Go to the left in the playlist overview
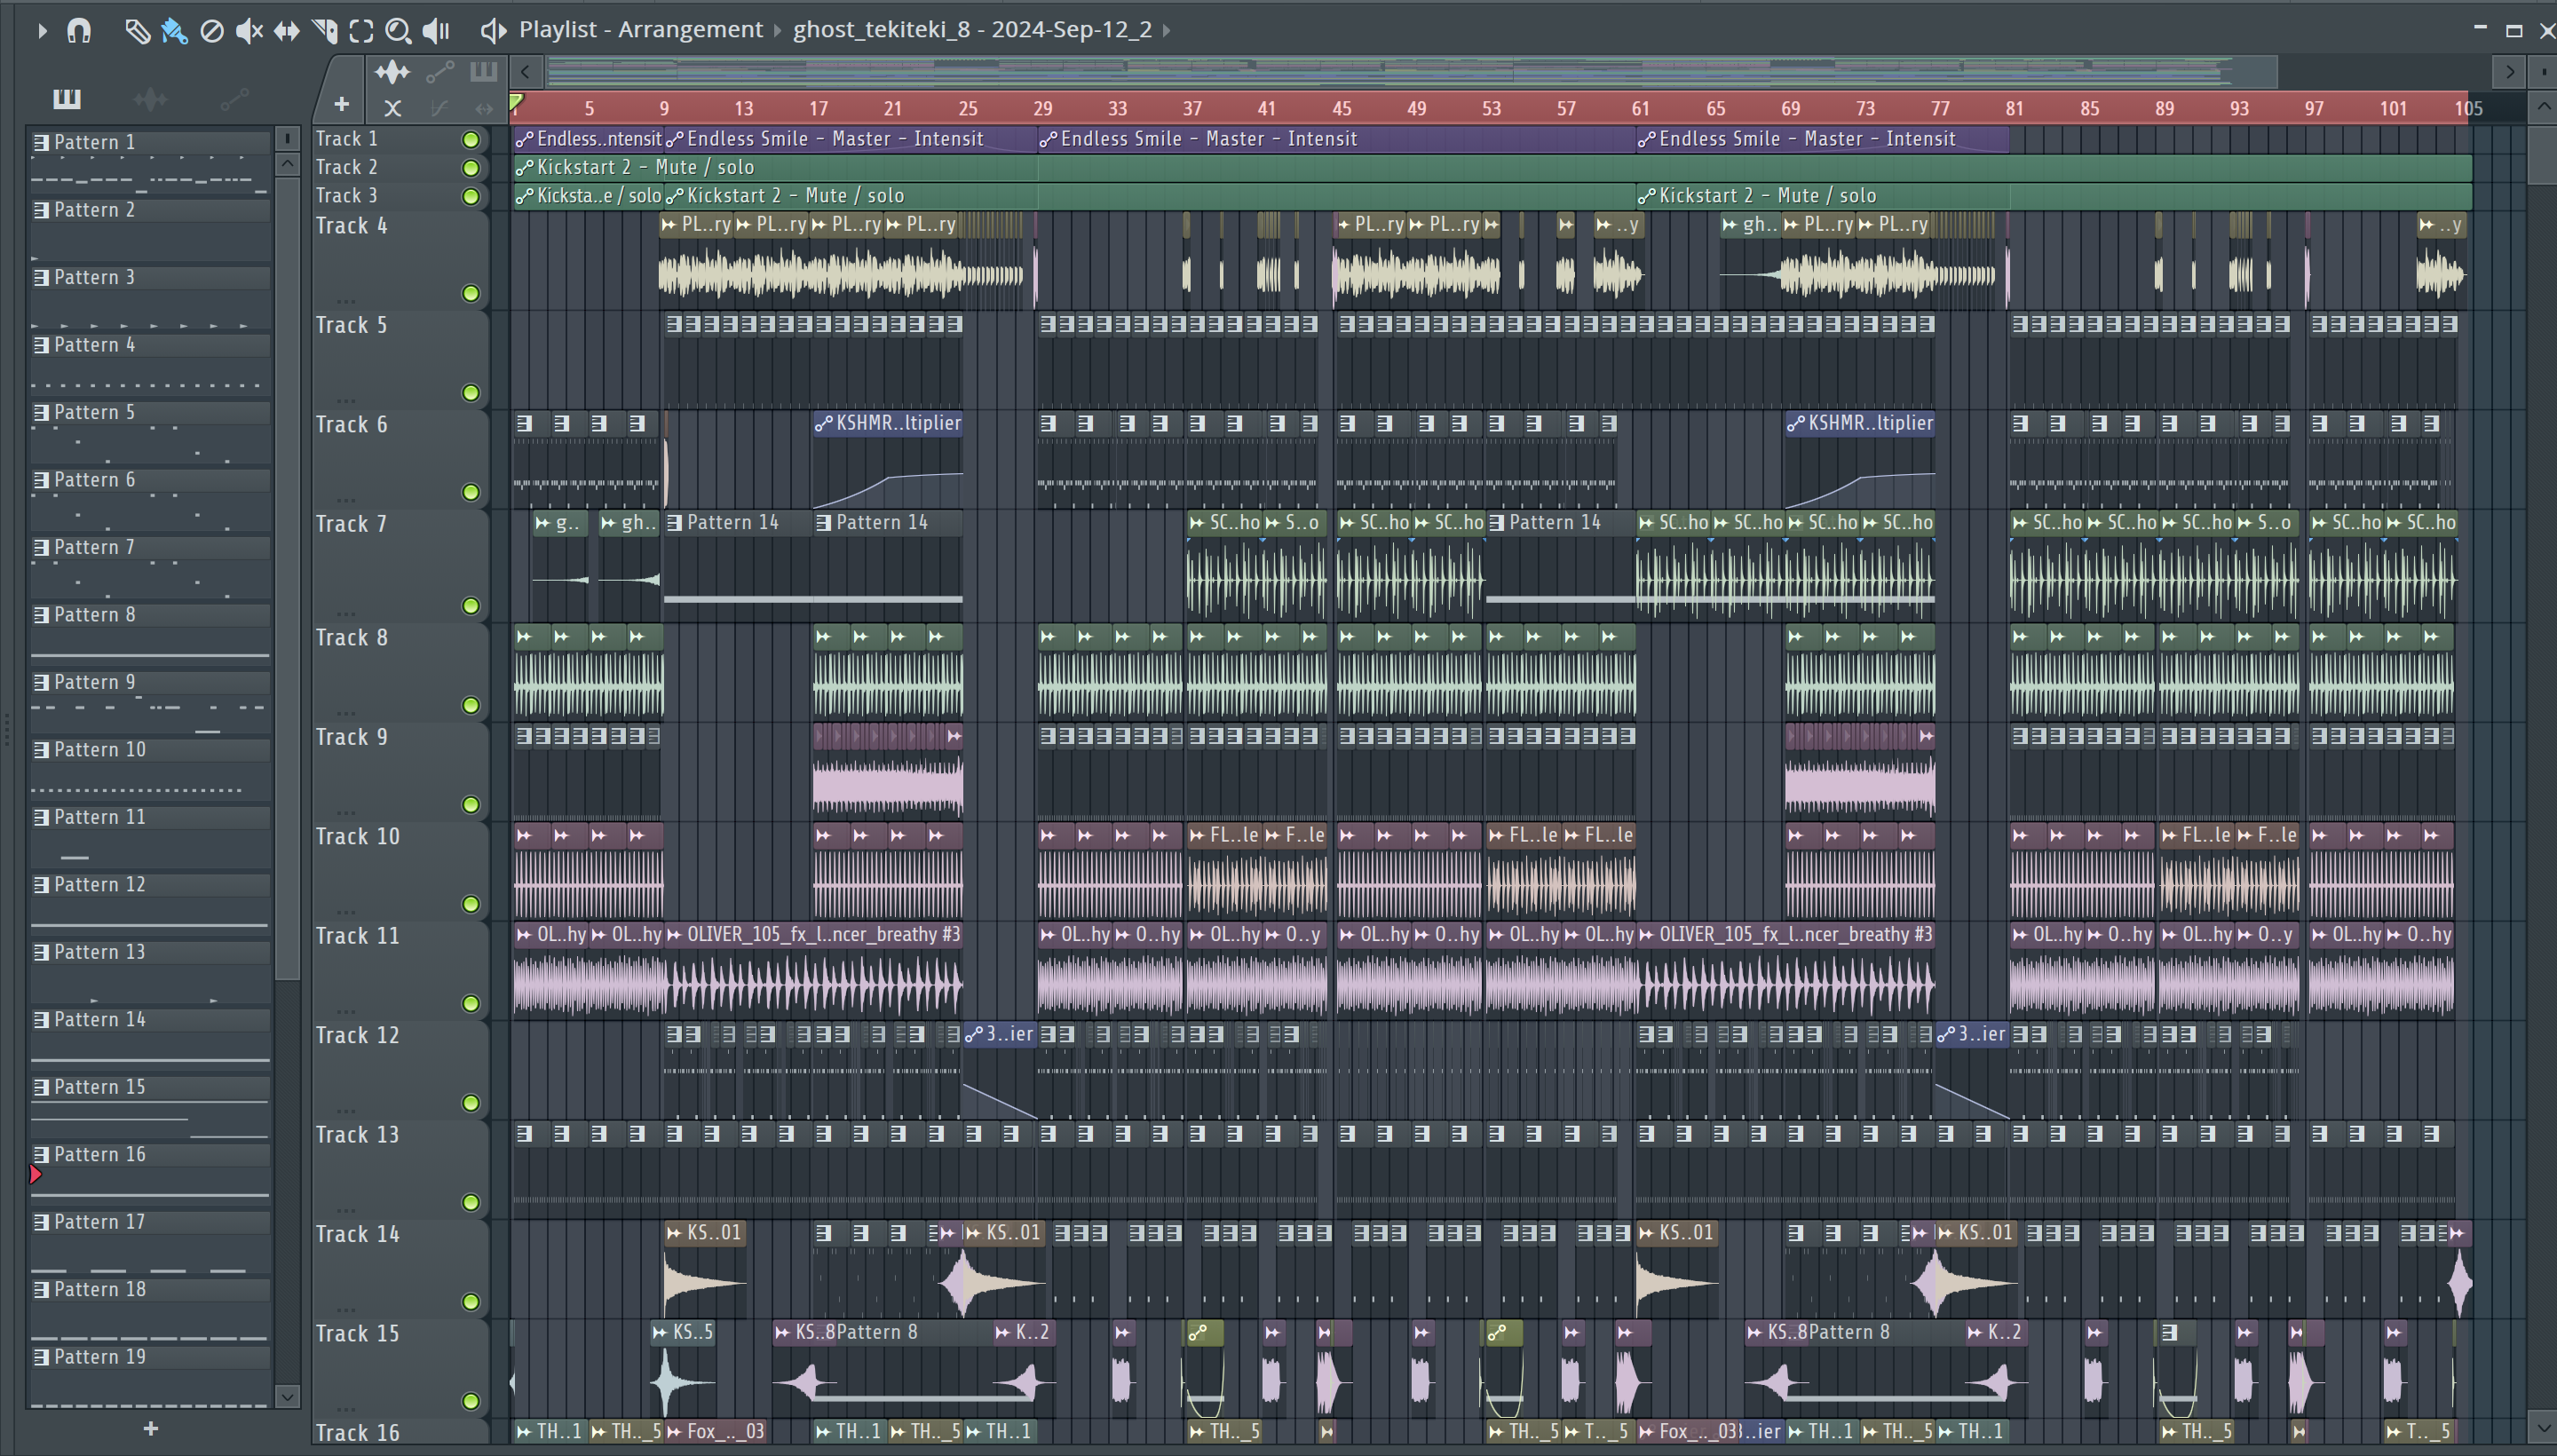The width and height of the screenshot is (2557, 1456). coord(525,72)
